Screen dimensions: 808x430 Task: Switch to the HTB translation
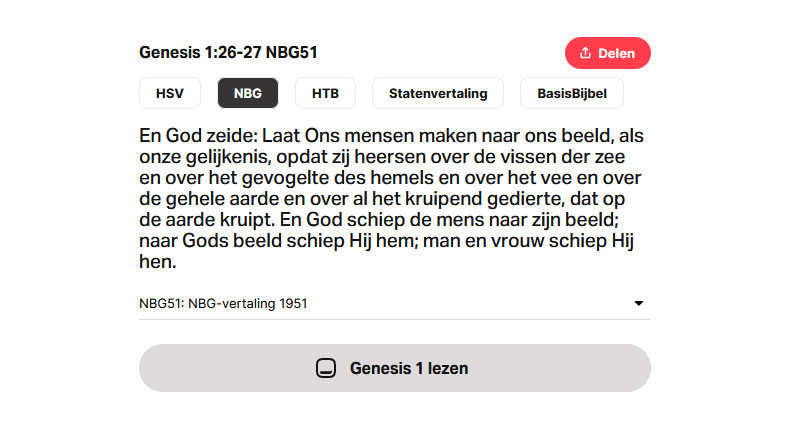tap(325, 93)
